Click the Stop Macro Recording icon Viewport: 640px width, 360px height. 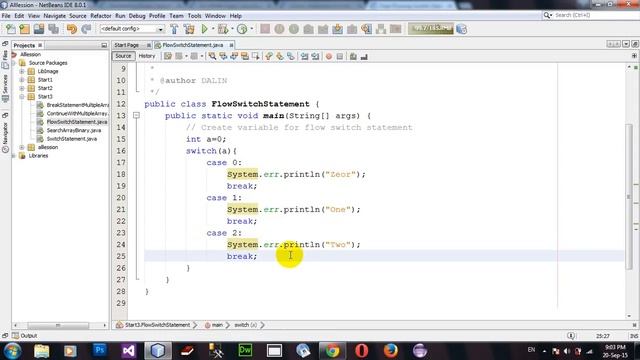pos(340,57)
